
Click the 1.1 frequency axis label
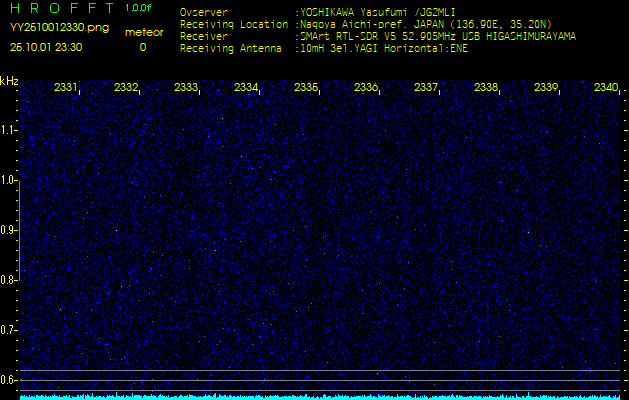[x=9, y=130]
